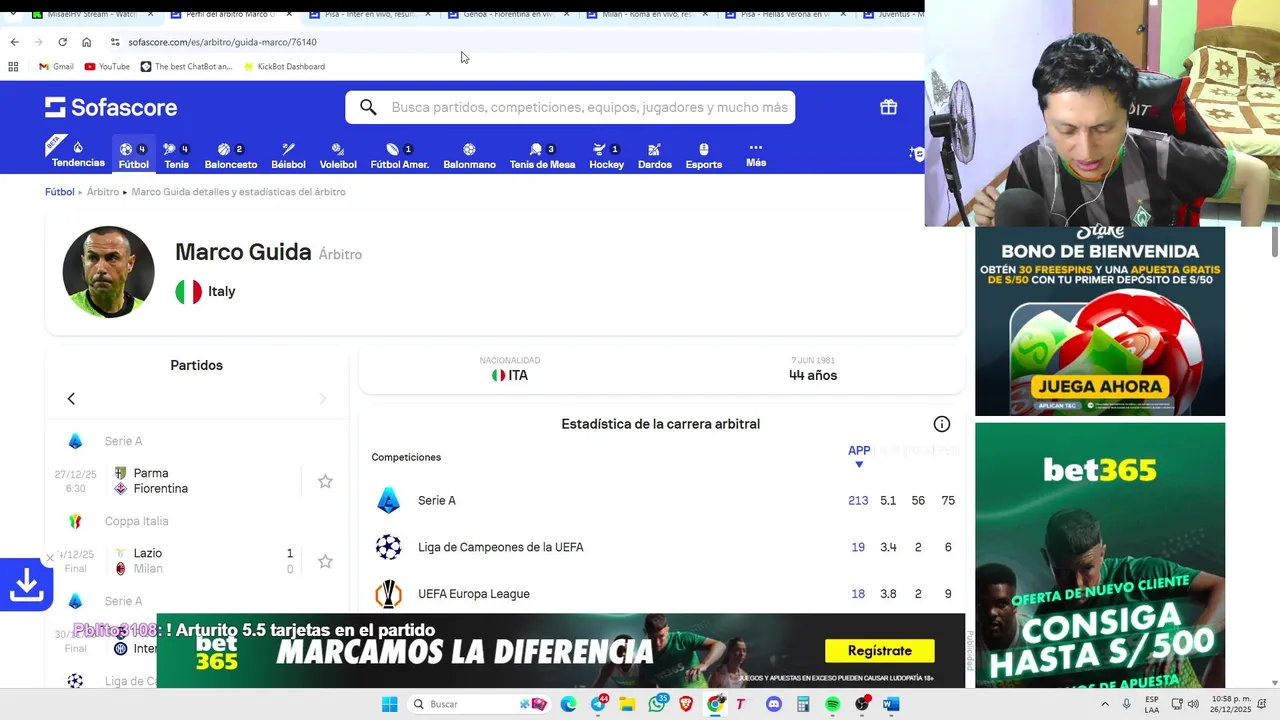Switch to the Genoa - Fiorentina browser tab
Screen dimensions: 1280x720
click(x=509, y=14)
